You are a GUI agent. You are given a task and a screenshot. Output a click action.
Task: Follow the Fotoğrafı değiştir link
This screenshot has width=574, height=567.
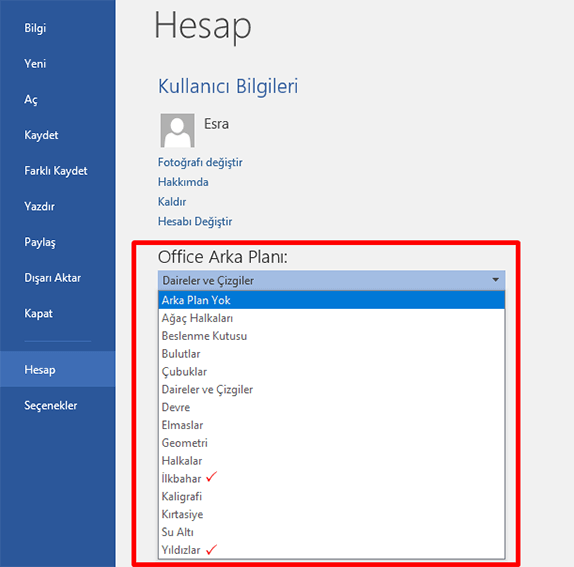pos(200,163)
